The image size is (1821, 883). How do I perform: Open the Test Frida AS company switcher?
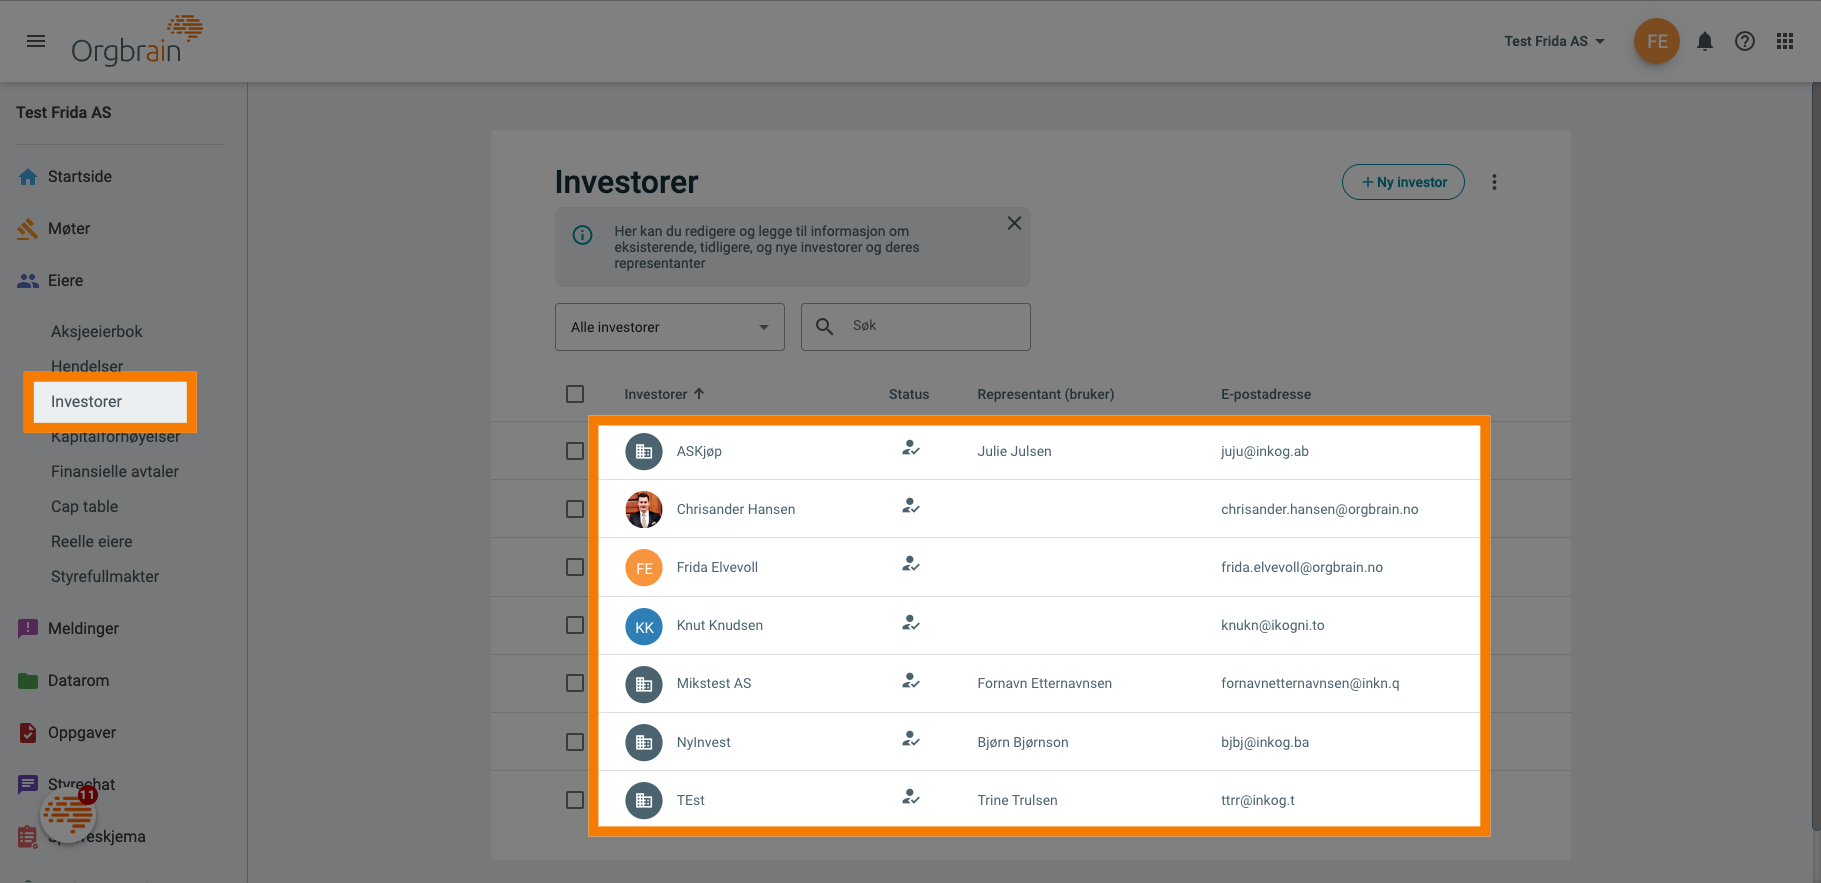pos(1554,41)
